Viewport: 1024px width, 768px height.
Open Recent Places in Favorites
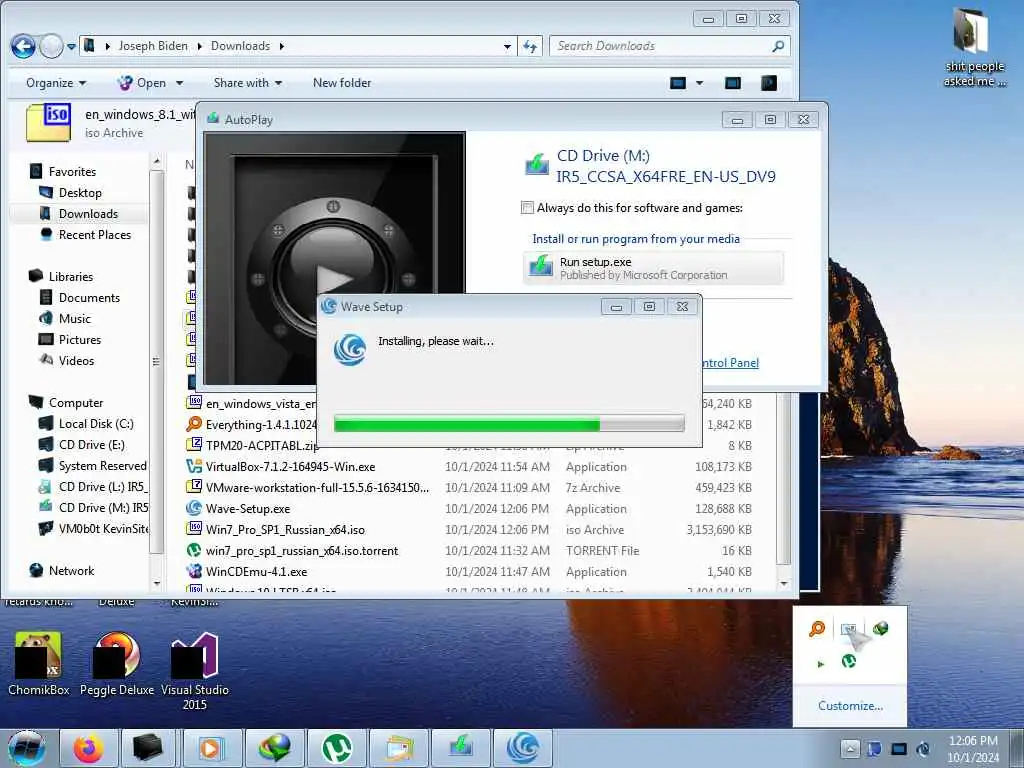pos(95,234)
